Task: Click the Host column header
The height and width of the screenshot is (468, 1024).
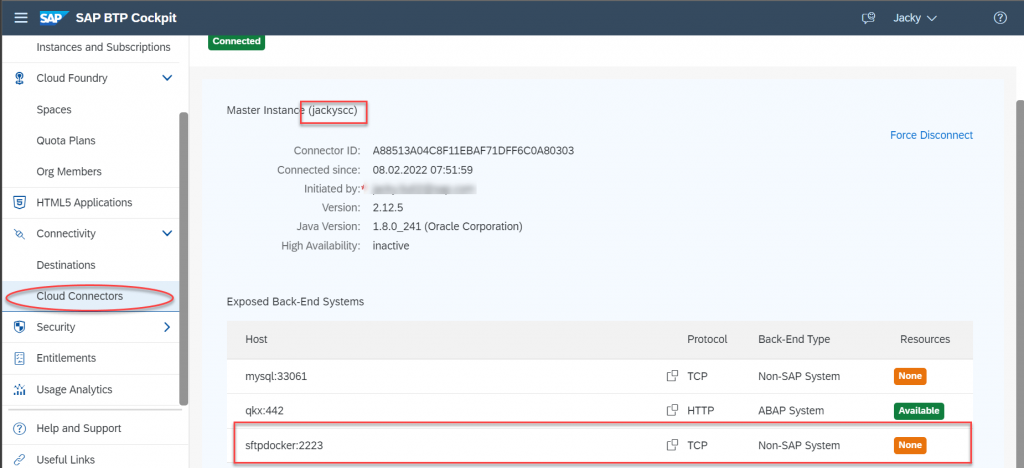Action: coord(256,339)
